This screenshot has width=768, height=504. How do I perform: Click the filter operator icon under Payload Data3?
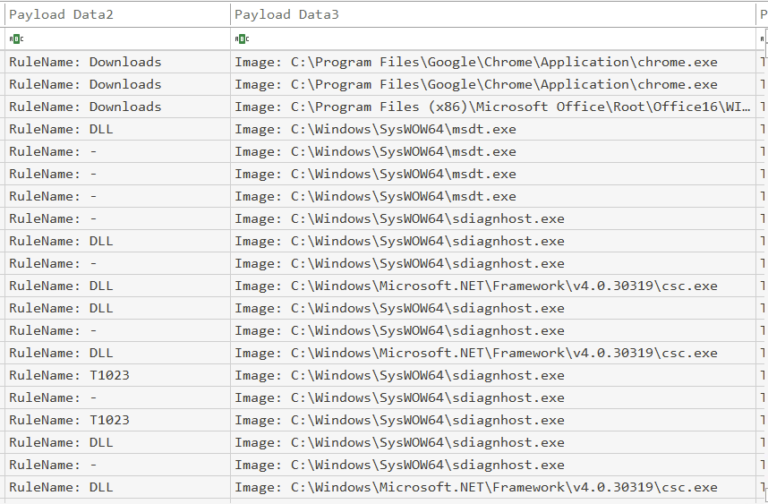click(x=240, y=39)
